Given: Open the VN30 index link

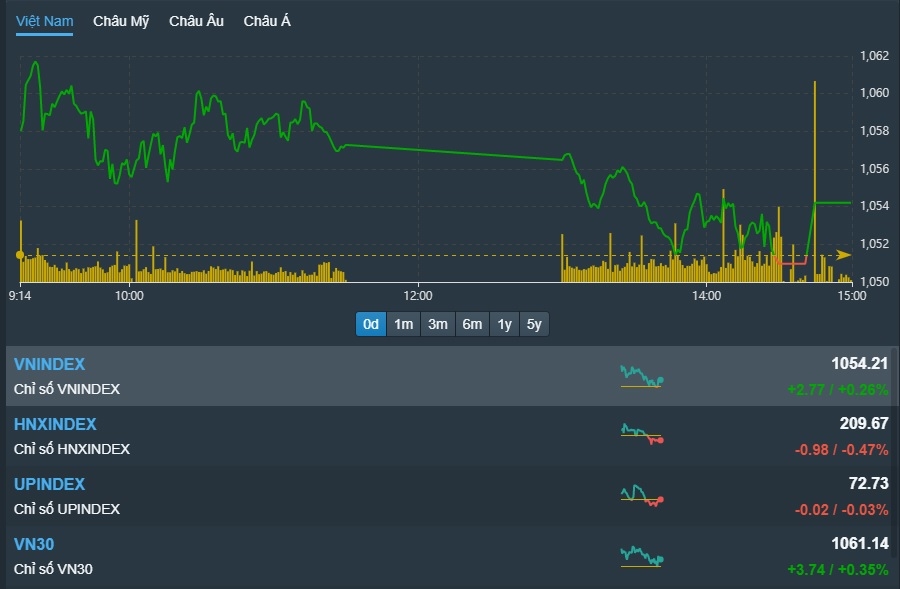Looking at the screenshot, I should pos(34,544).
